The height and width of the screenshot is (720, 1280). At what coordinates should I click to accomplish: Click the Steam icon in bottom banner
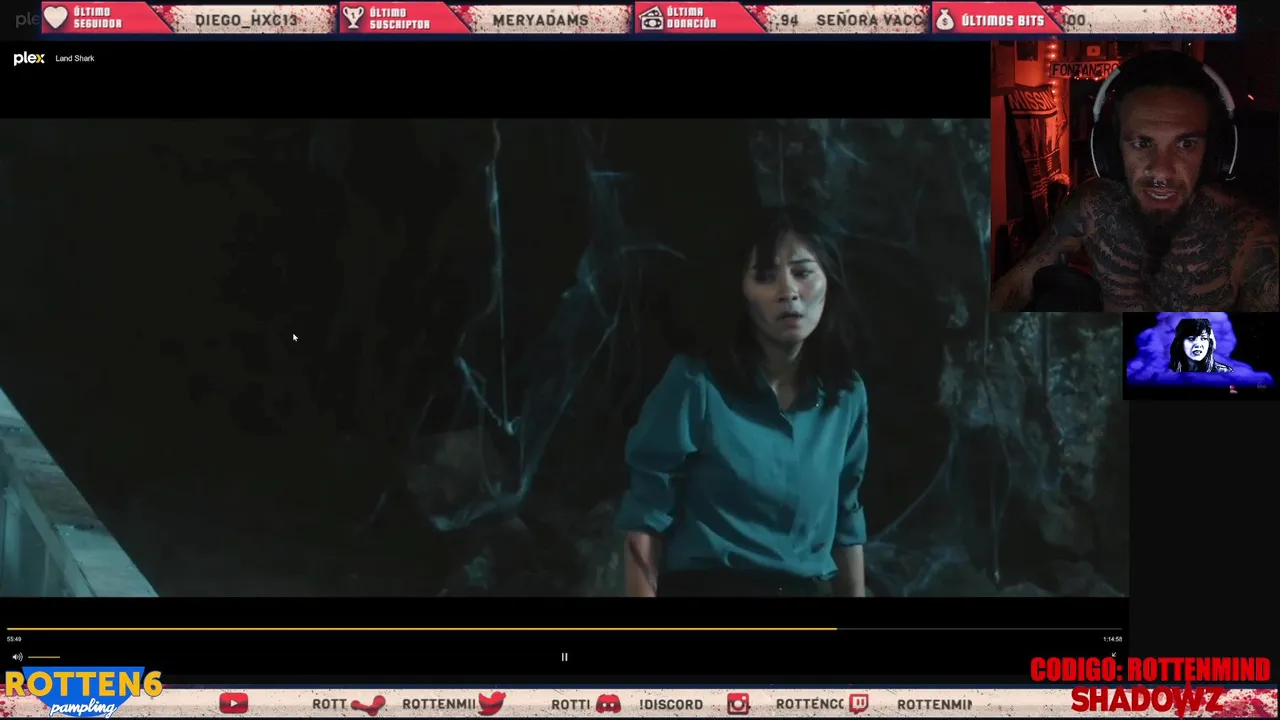[x=368, y=704]
